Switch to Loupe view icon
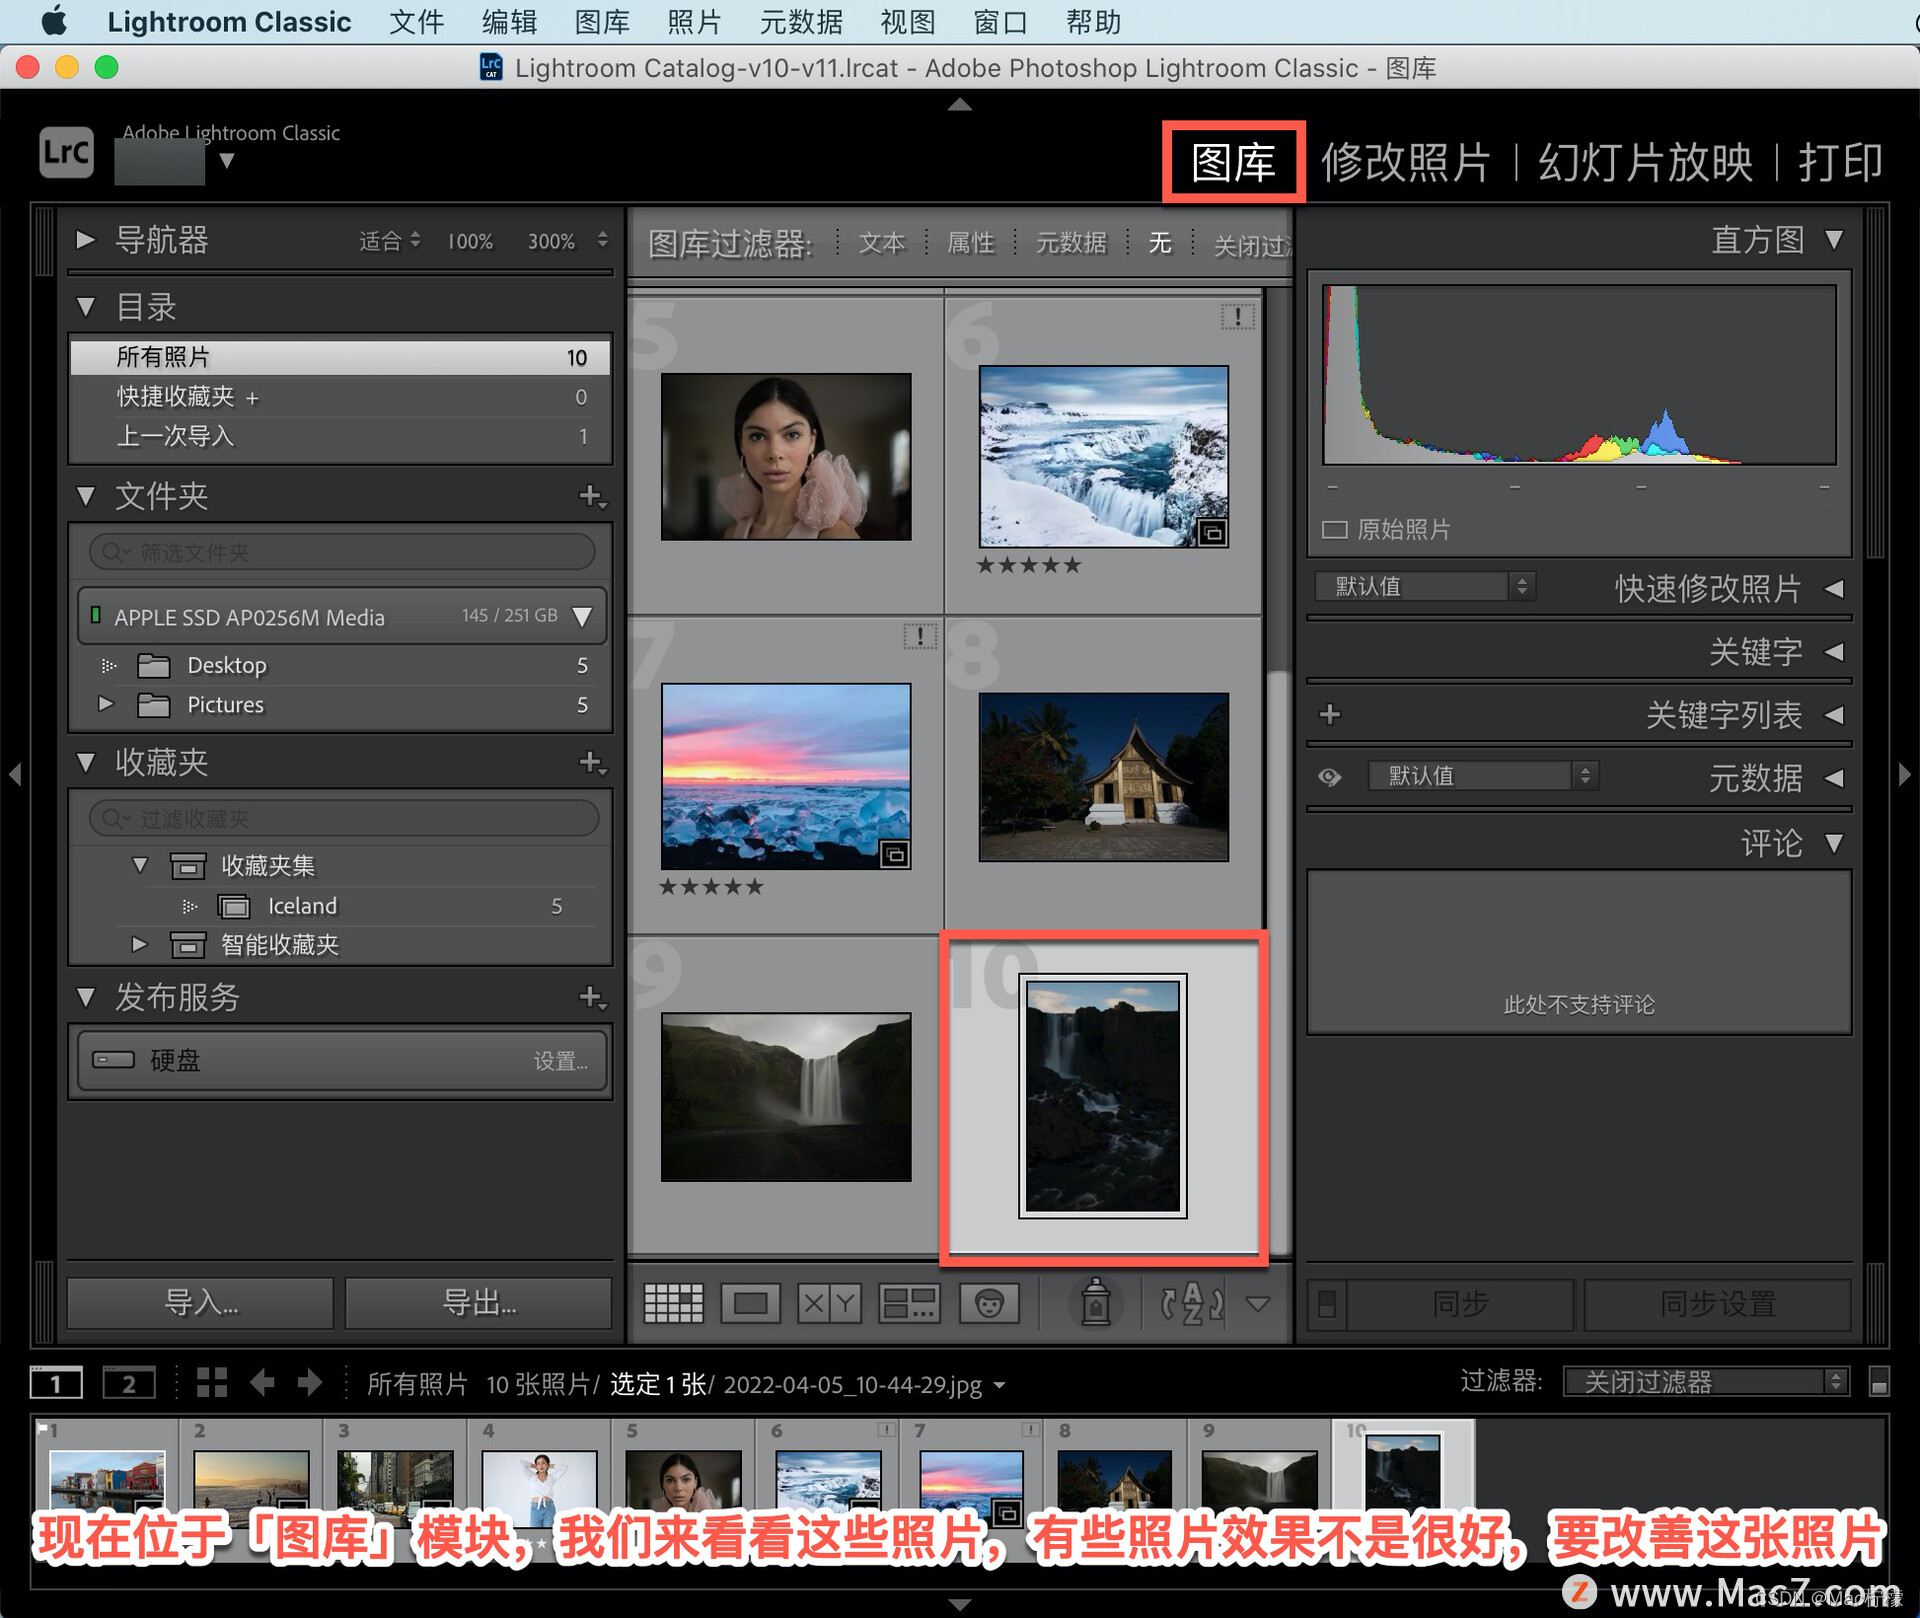The width and height of the screenshot is (1920, 1618). pyautogui.click(x=750, y=1302)
